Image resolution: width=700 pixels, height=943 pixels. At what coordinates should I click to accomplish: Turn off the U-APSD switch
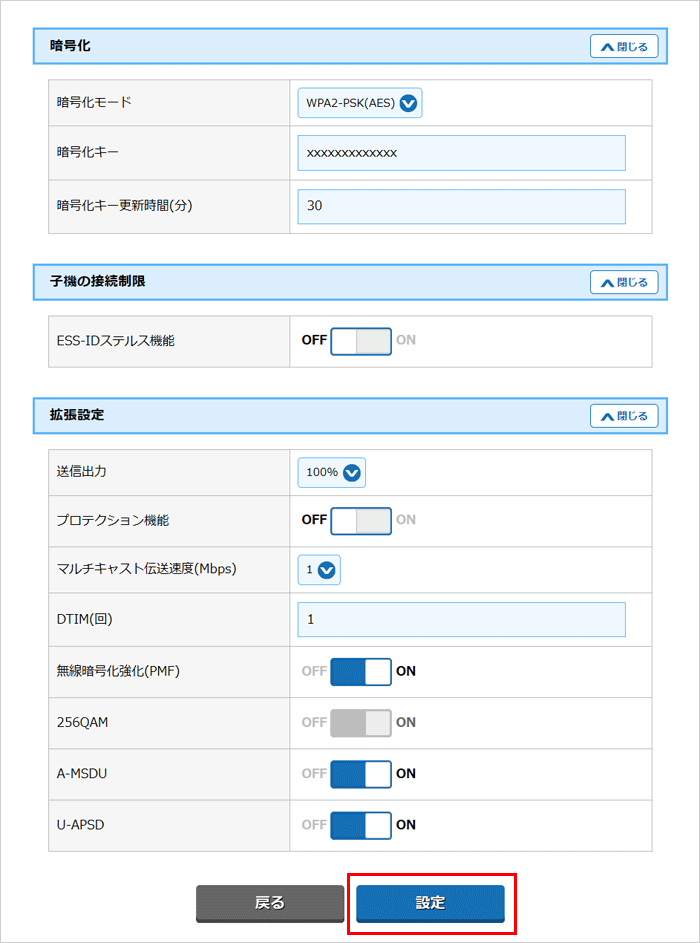pos(360,825)
